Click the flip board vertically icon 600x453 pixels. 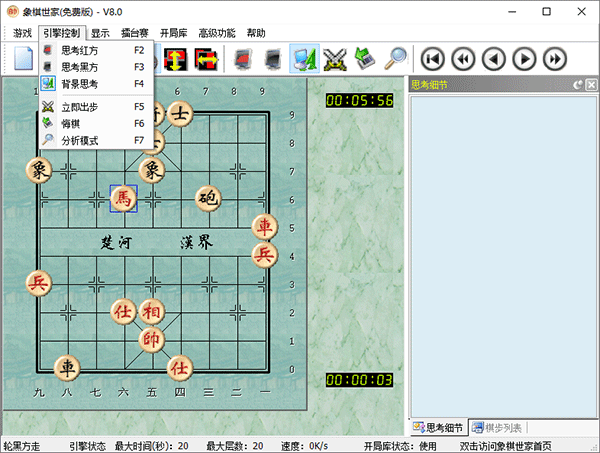175,59
